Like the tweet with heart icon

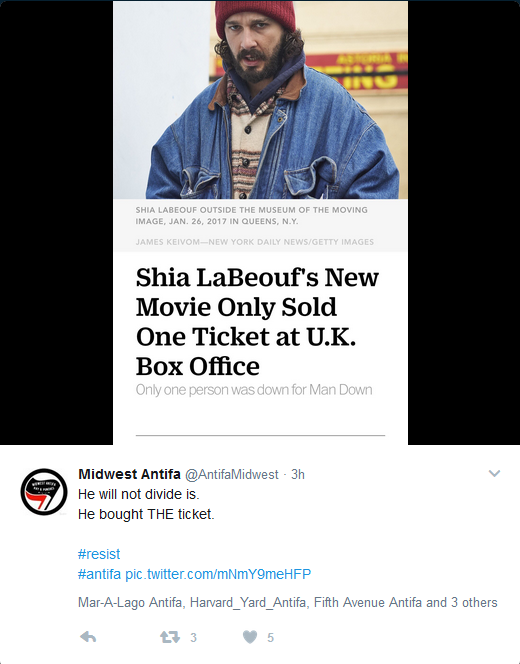pos(250,637)
